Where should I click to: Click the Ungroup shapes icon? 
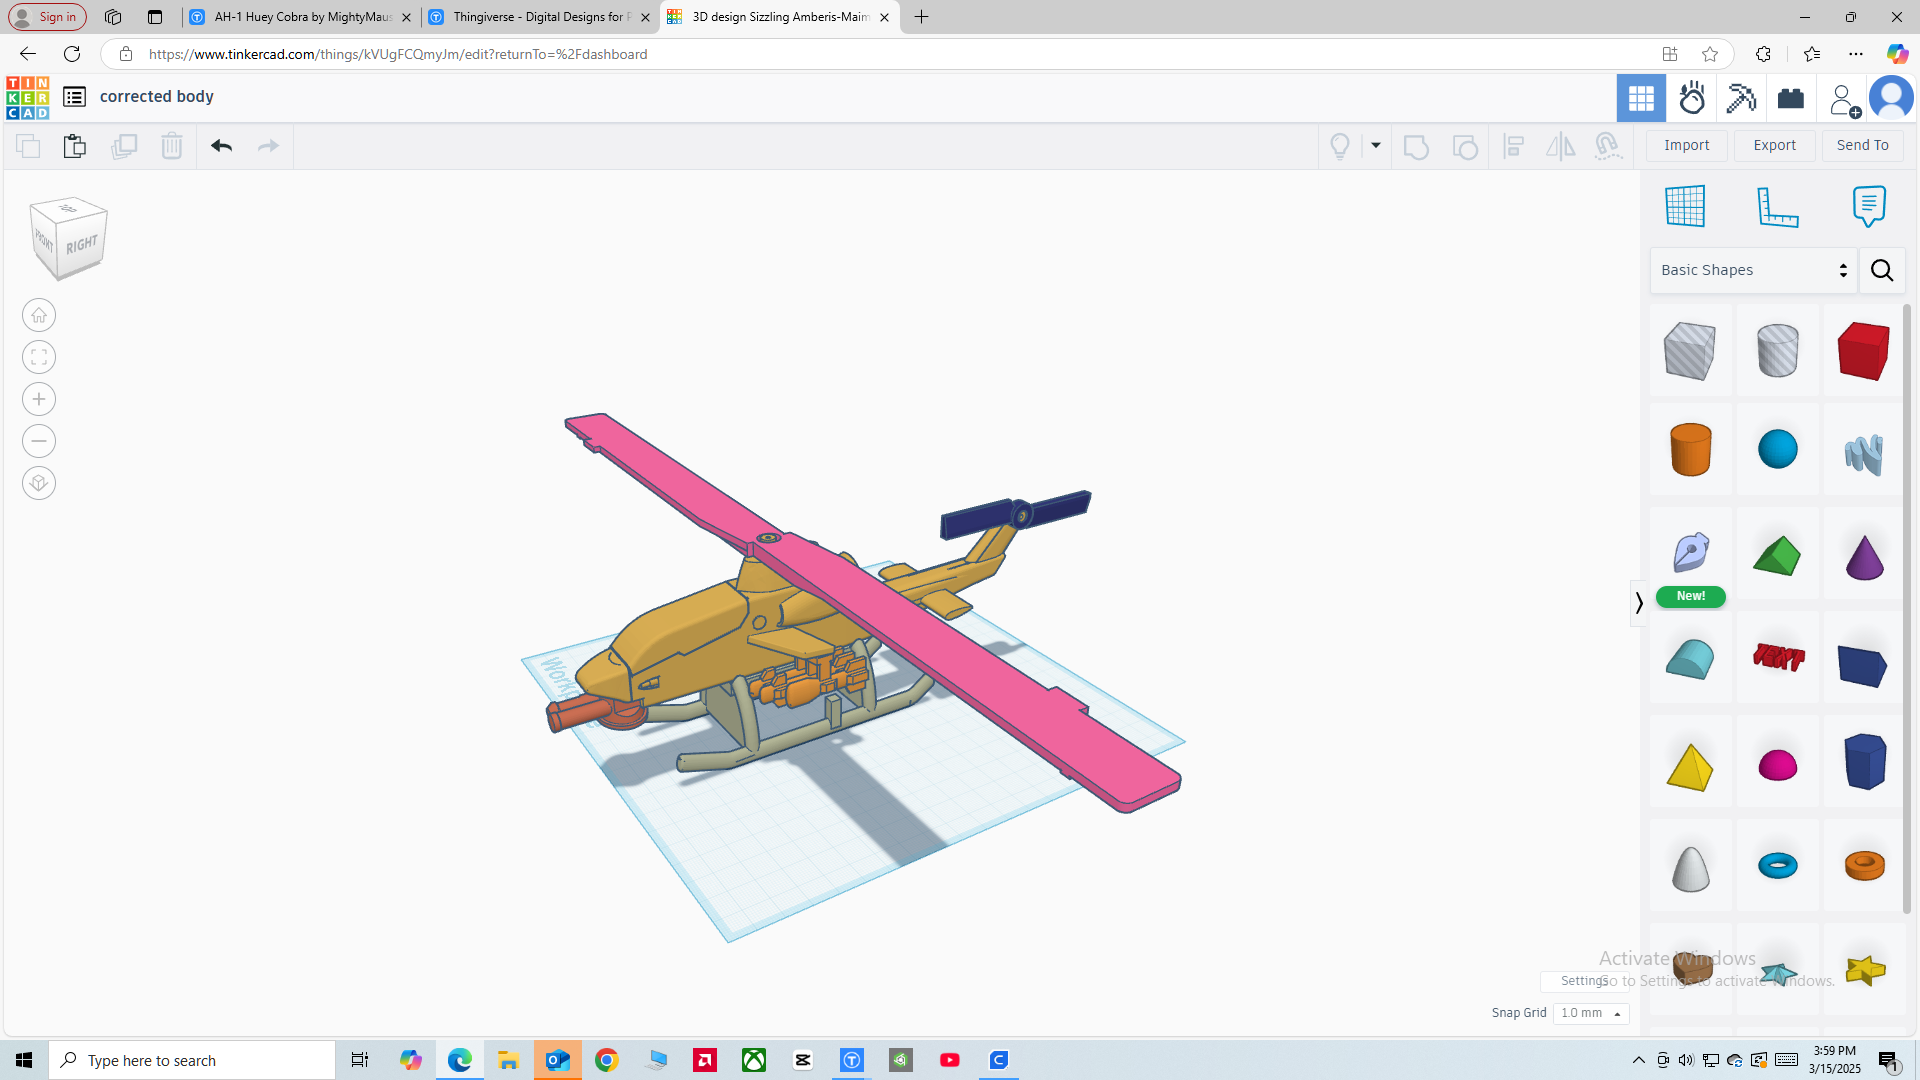[1465, 147]
